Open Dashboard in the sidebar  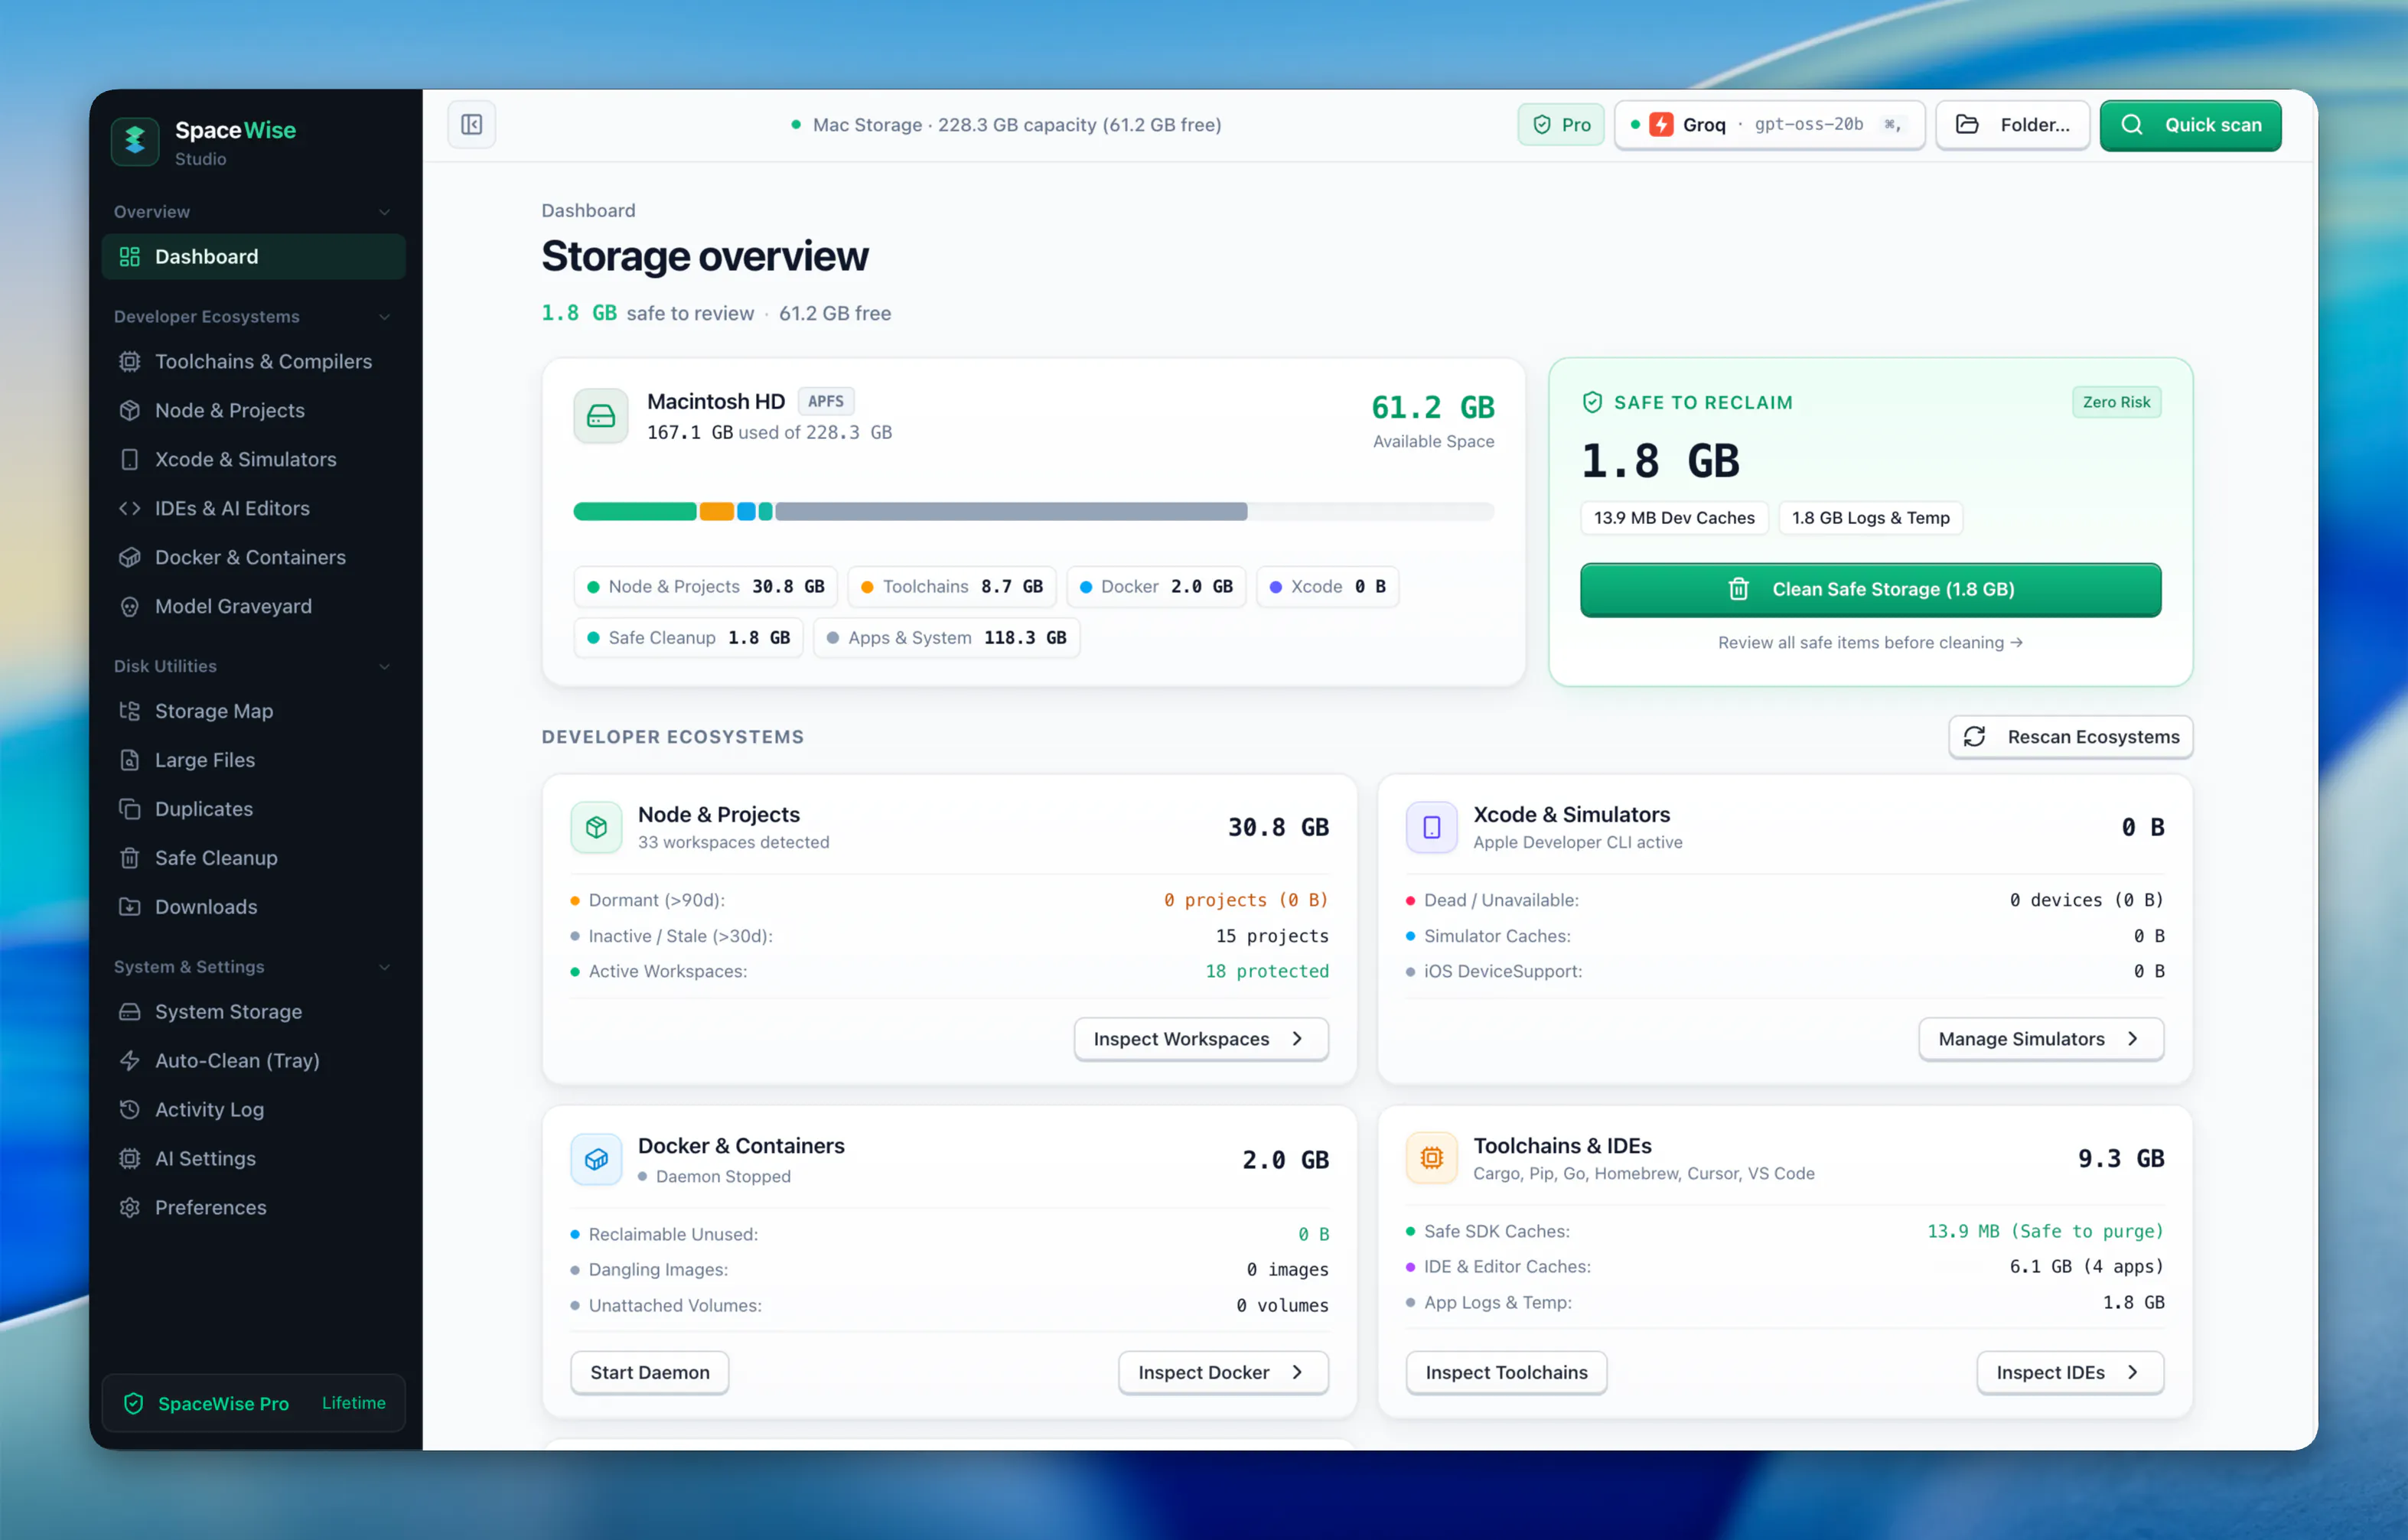coord(253,256)
